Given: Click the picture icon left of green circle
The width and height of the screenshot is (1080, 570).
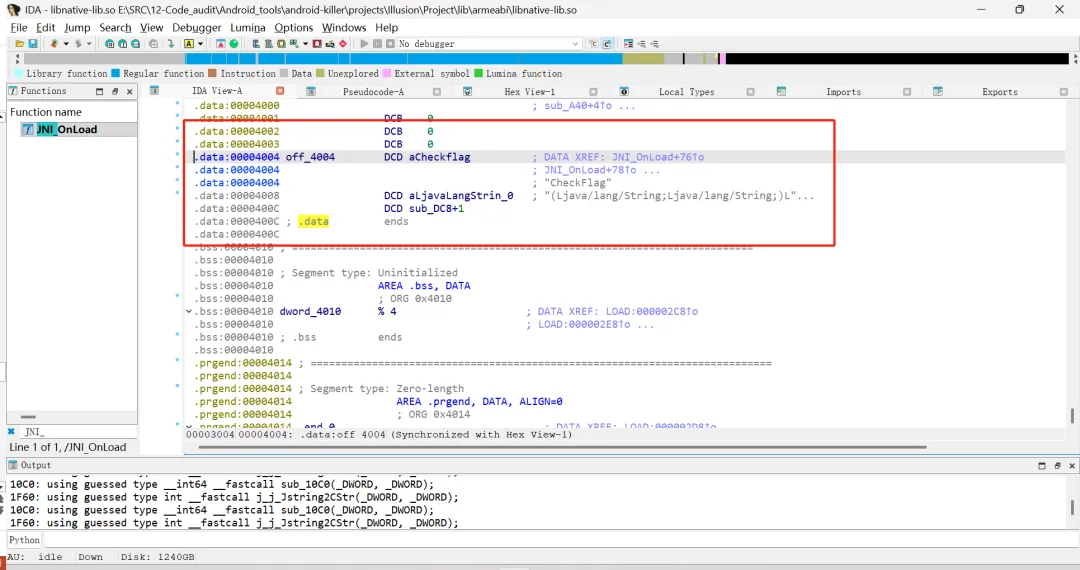Looking at the screenshot, I should point(220,44).
